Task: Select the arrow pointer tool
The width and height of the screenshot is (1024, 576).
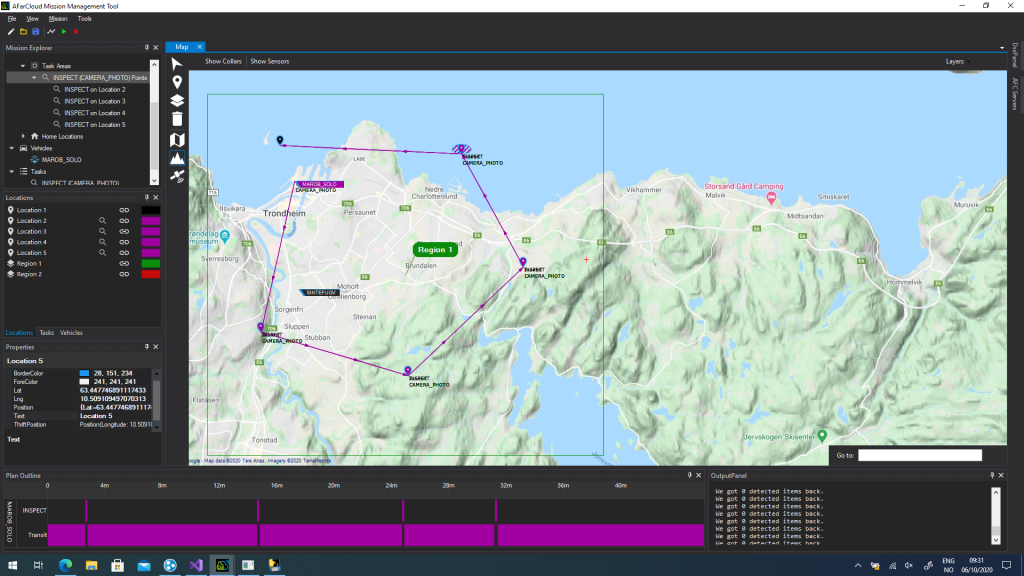Action: point(177,64)
